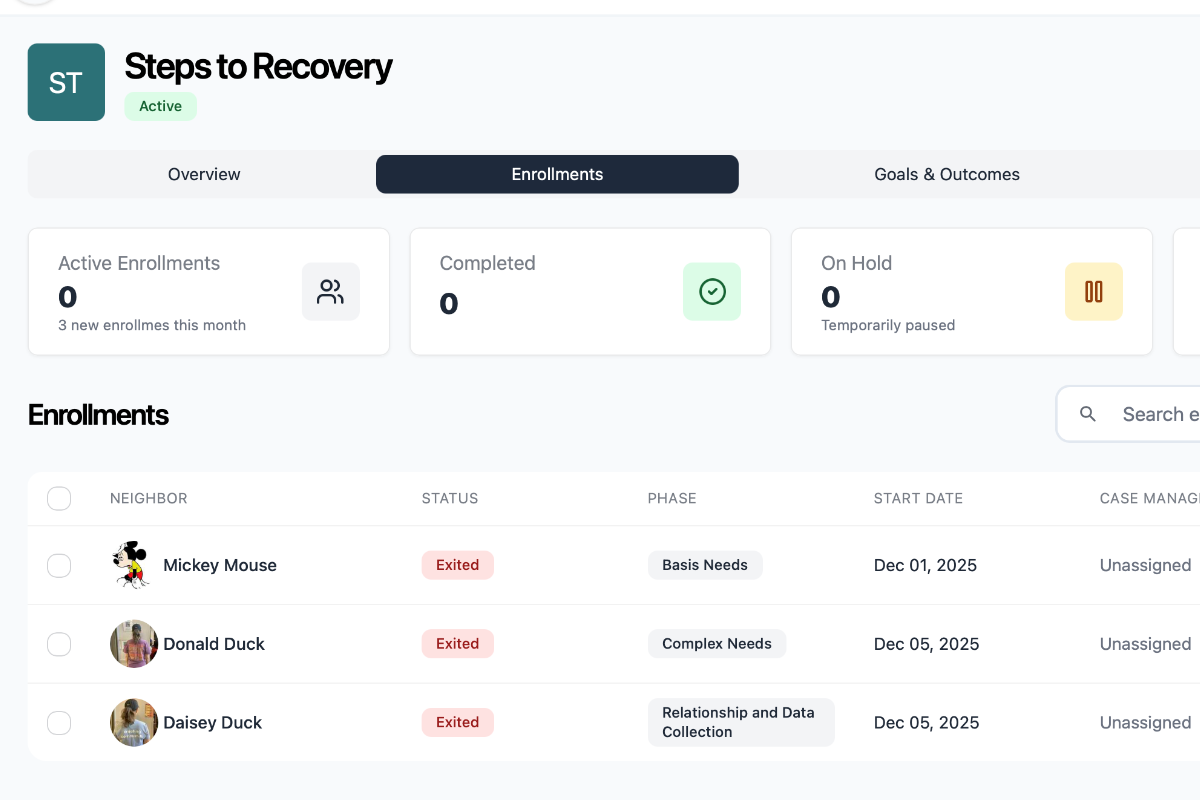The image size is (1200, 800).
Task: Click the On Hold pause icon
Action: 1094,292
